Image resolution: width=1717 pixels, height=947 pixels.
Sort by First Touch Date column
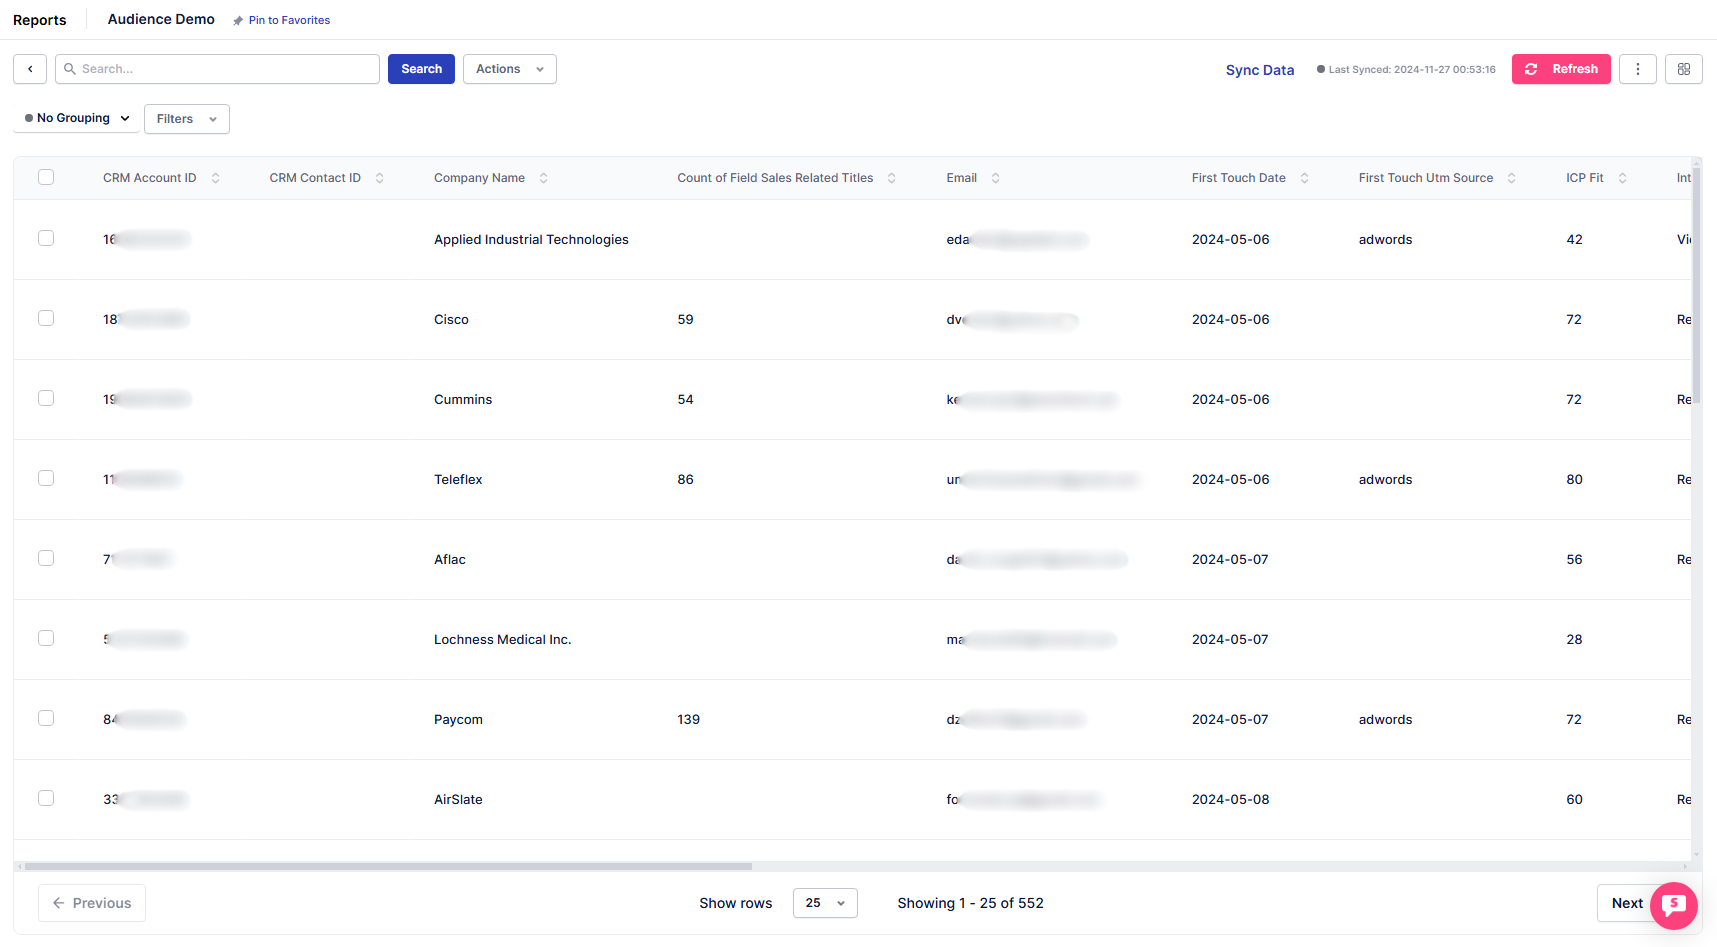tap(1304, 178)
